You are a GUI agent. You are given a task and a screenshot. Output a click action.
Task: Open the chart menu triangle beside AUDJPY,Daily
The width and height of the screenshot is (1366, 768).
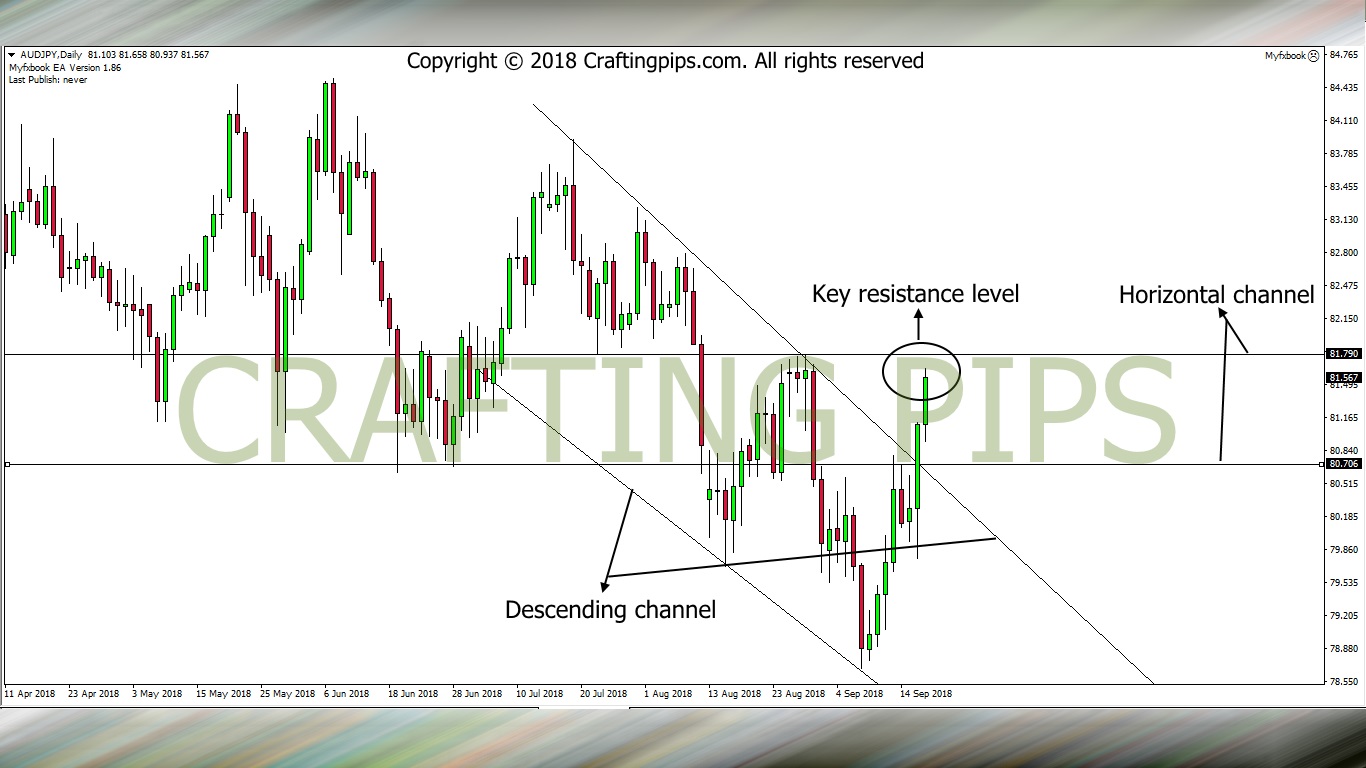[11, 55]
